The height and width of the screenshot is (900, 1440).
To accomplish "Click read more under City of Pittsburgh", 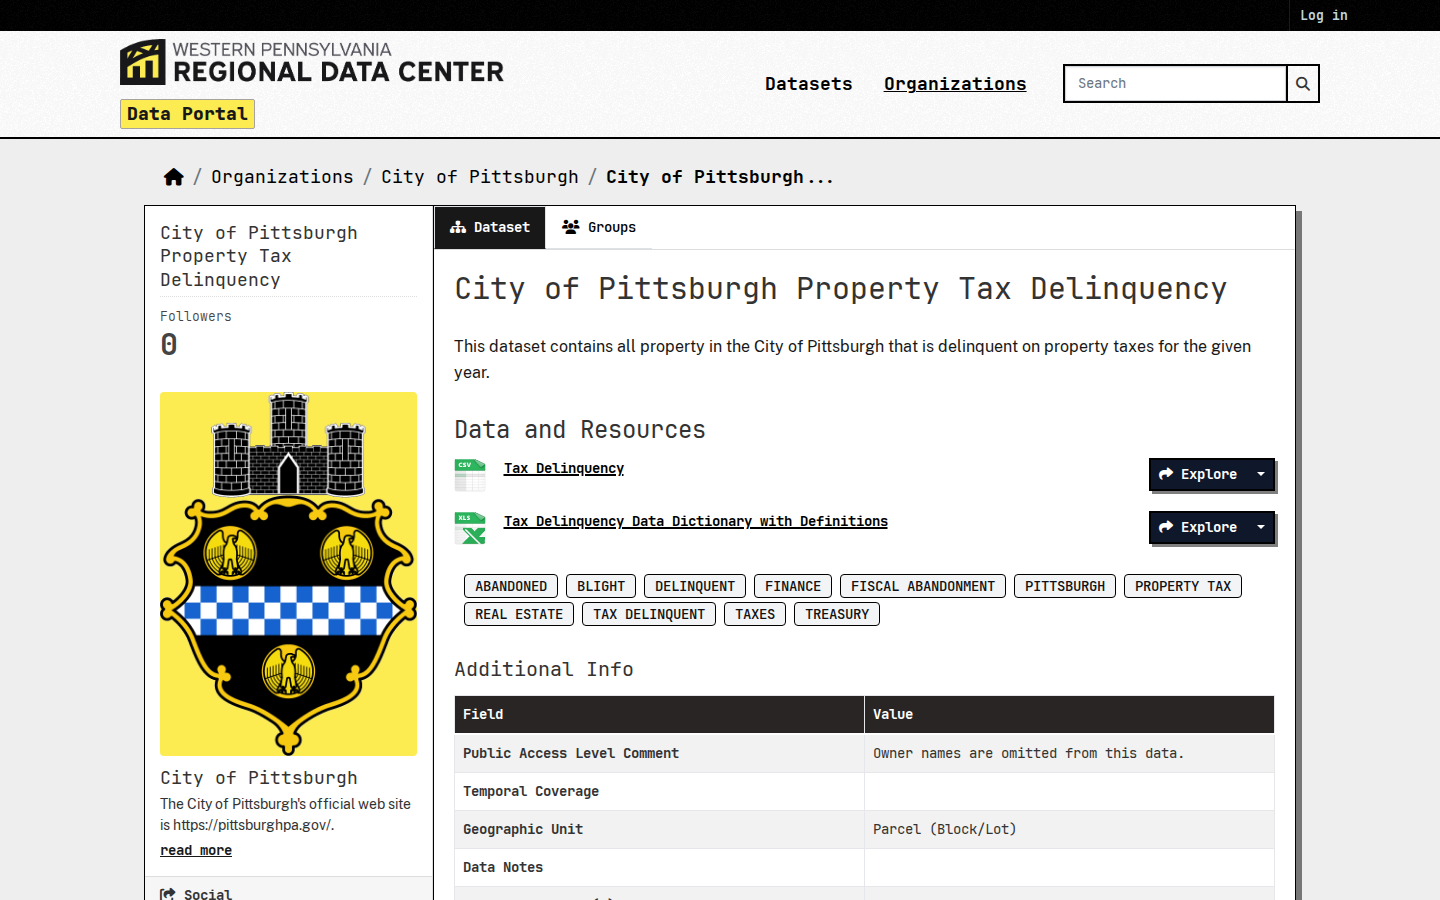I will click(196, 850).
